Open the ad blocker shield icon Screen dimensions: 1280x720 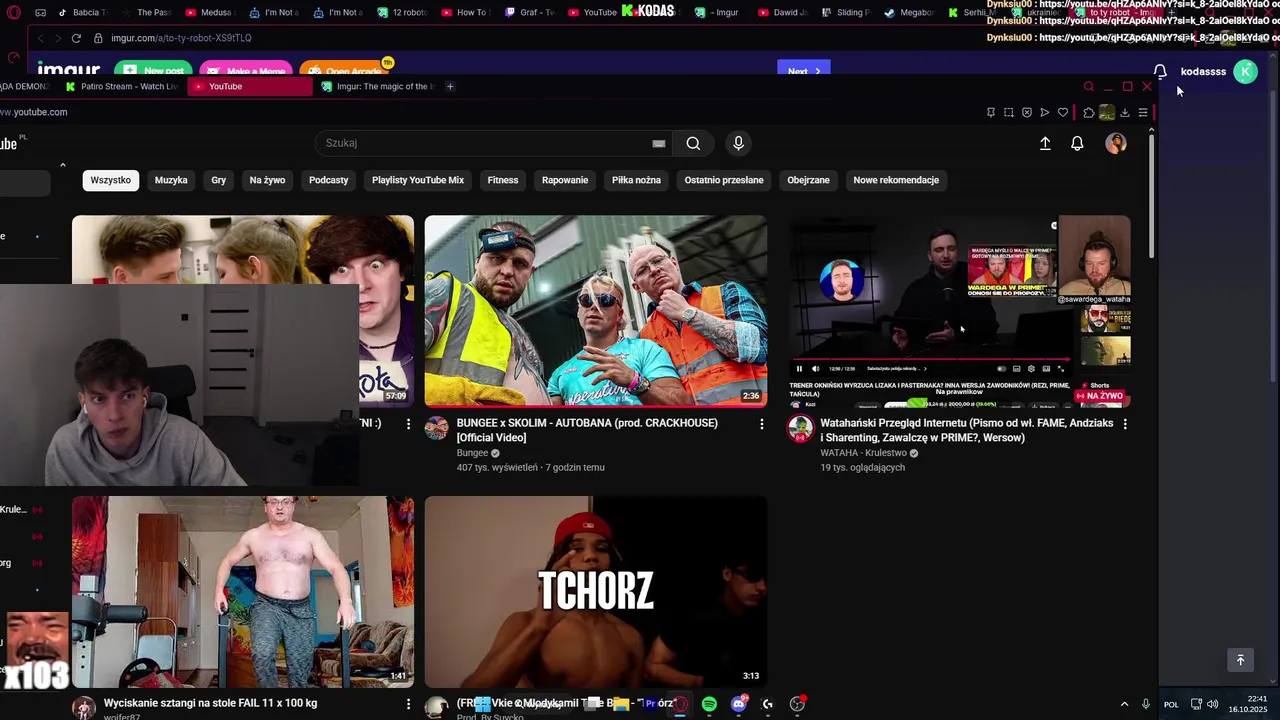click(1027, 112)
